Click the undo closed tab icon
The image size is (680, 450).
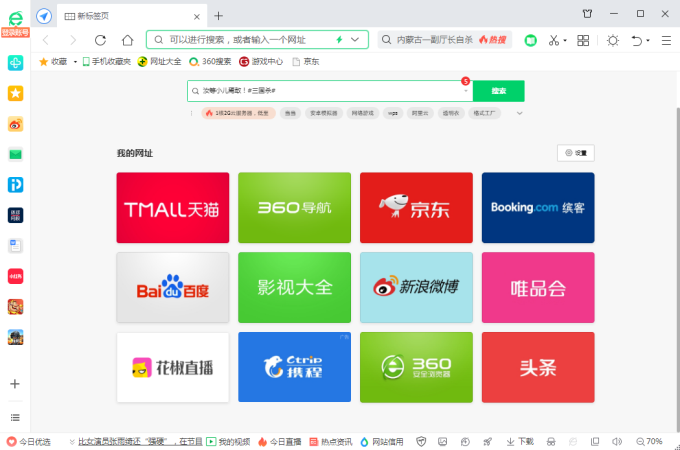636,40
